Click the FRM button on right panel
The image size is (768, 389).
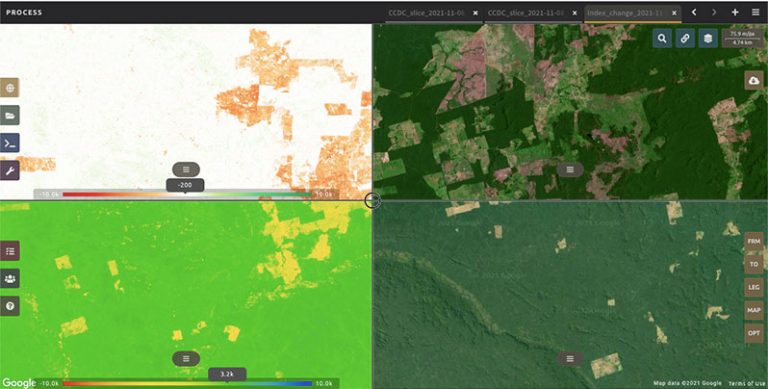click(x=754, y=242)
